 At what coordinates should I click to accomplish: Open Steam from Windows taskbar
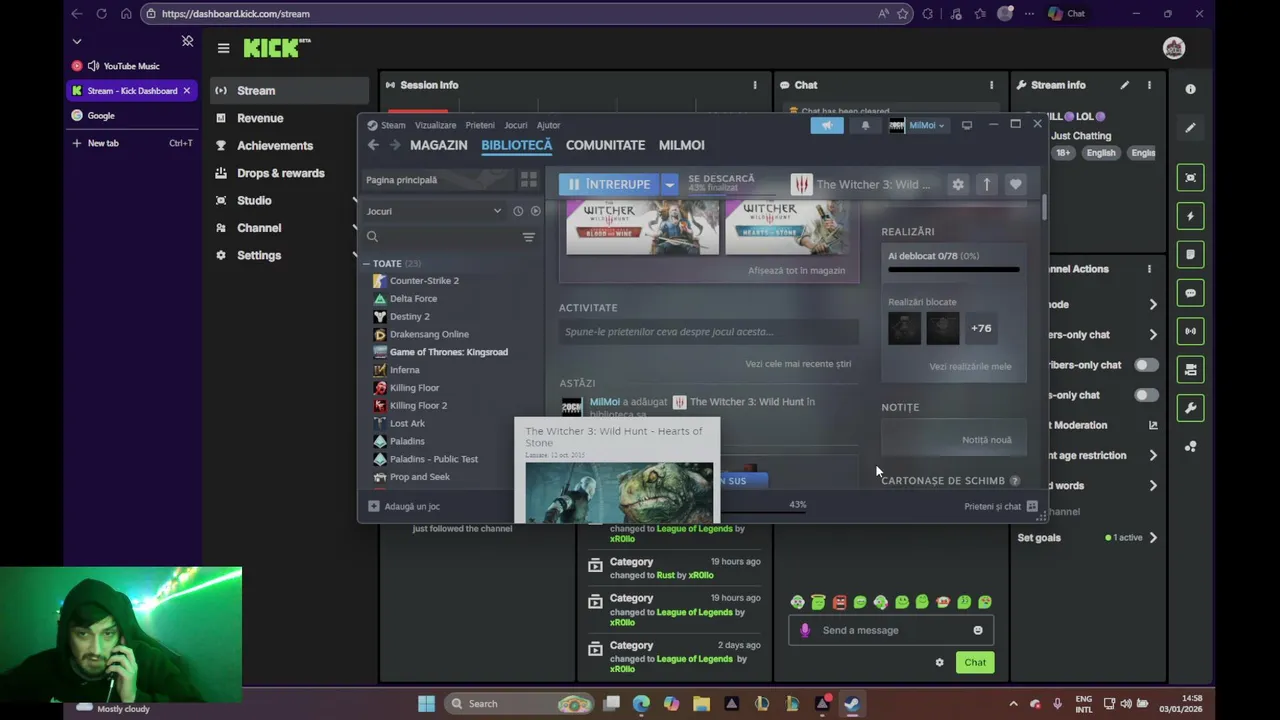tap(851, 703)
